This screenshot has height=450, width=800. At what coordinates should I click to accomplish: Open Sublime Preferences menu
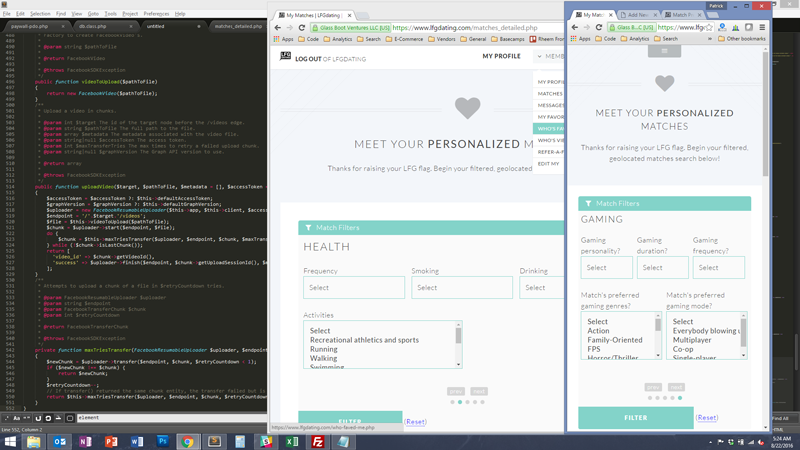(x=156, y=14)
